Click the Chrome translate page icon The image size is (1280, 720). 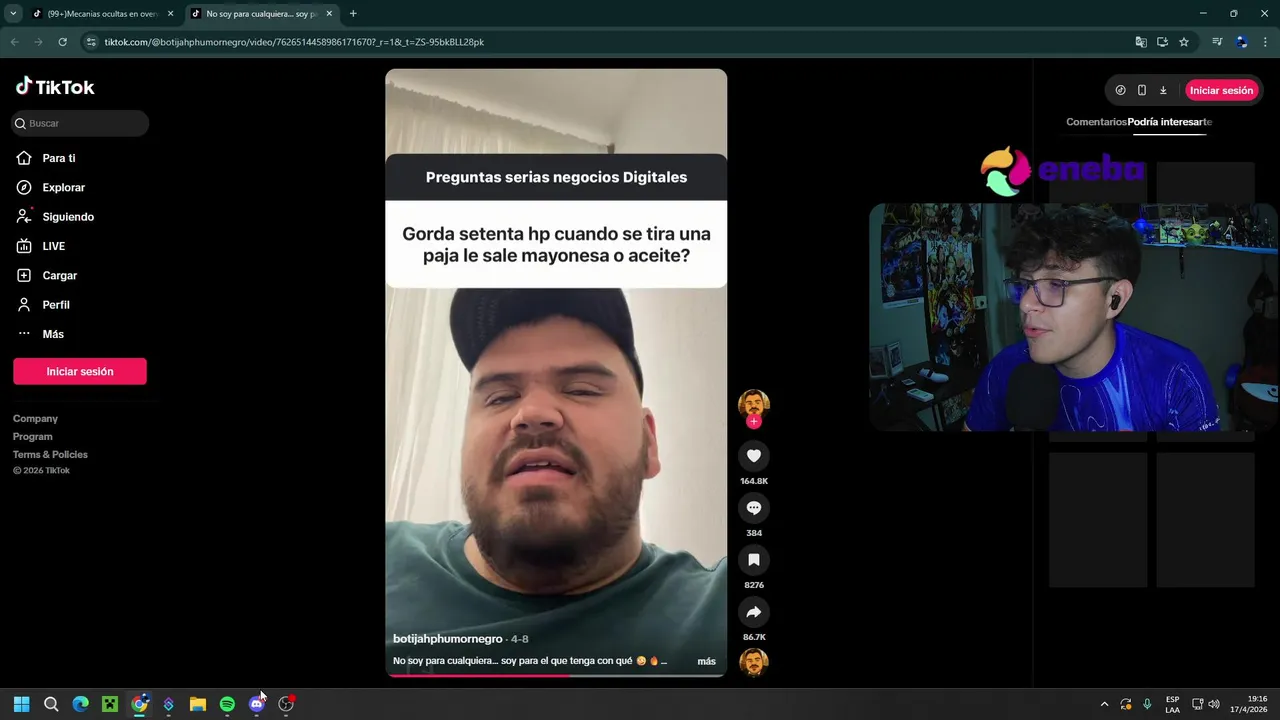(x=1141, y=42)
